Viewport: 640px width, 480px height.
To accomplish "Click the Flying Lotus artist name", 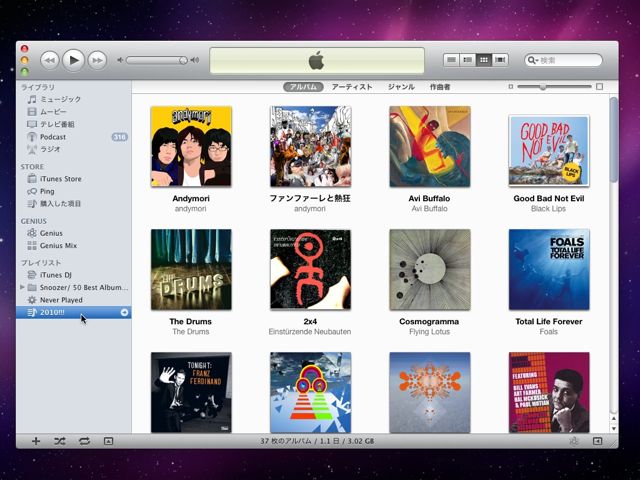I will click(x=429, y=331).
